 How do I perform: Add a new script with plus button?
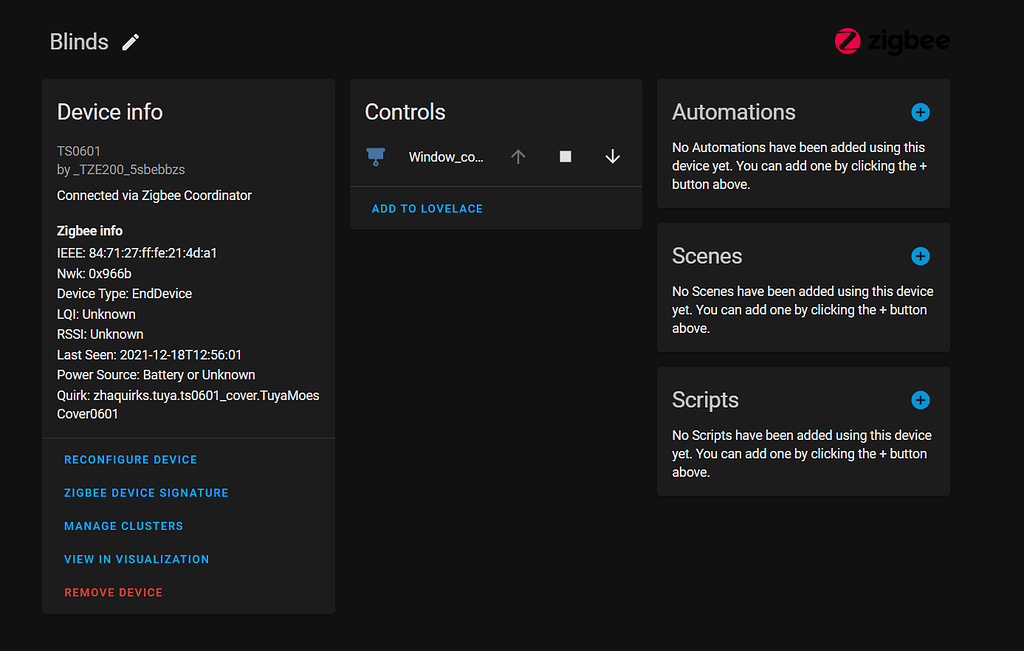pyautogui.click(x=920, y=400)
